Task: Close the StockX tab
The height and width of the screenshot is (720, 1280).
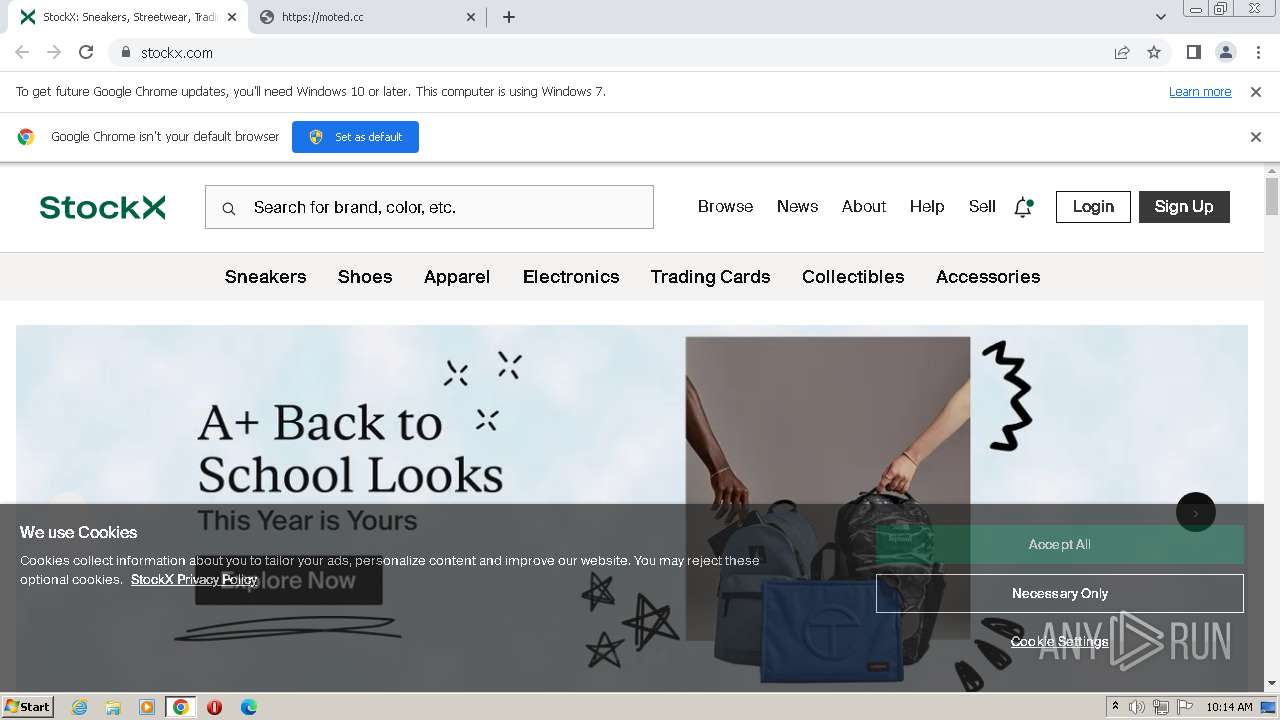Action: 231,17
